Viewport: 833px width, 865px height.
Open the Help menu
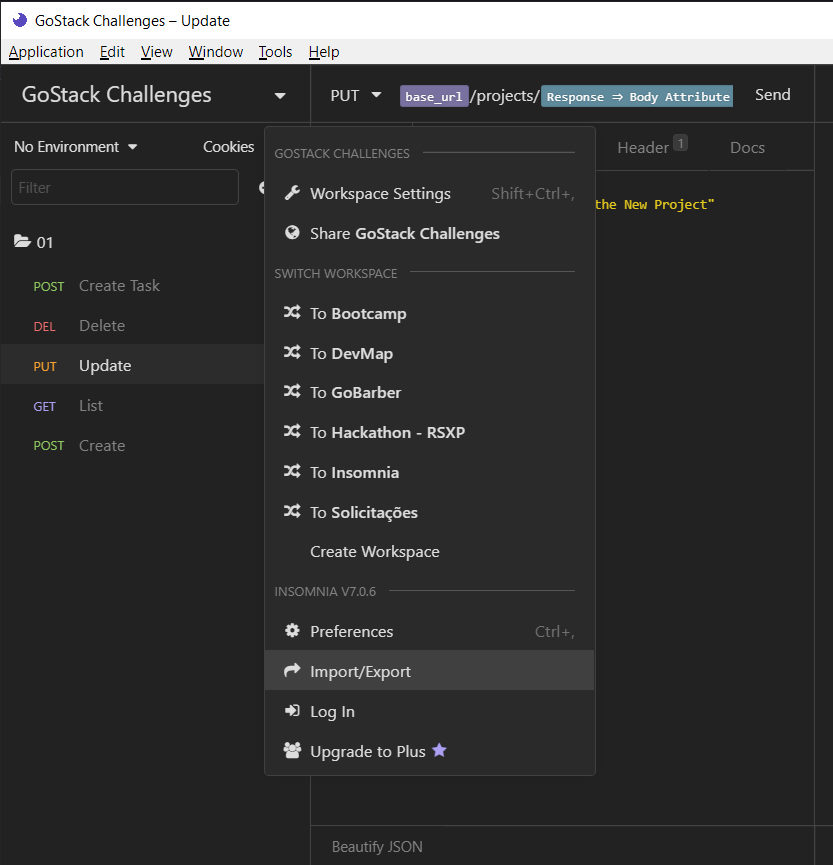point(324,52)
